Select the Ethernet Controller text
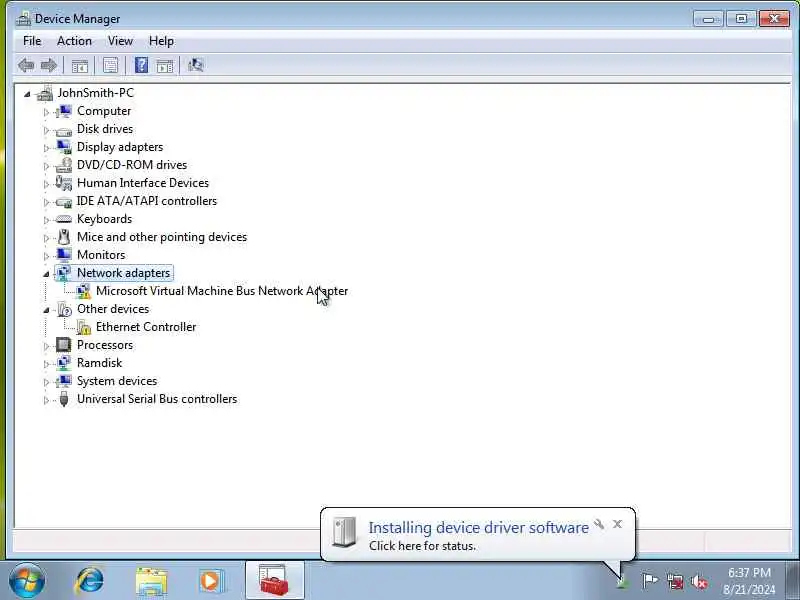 pyautogui.click(x=146, y=327)
